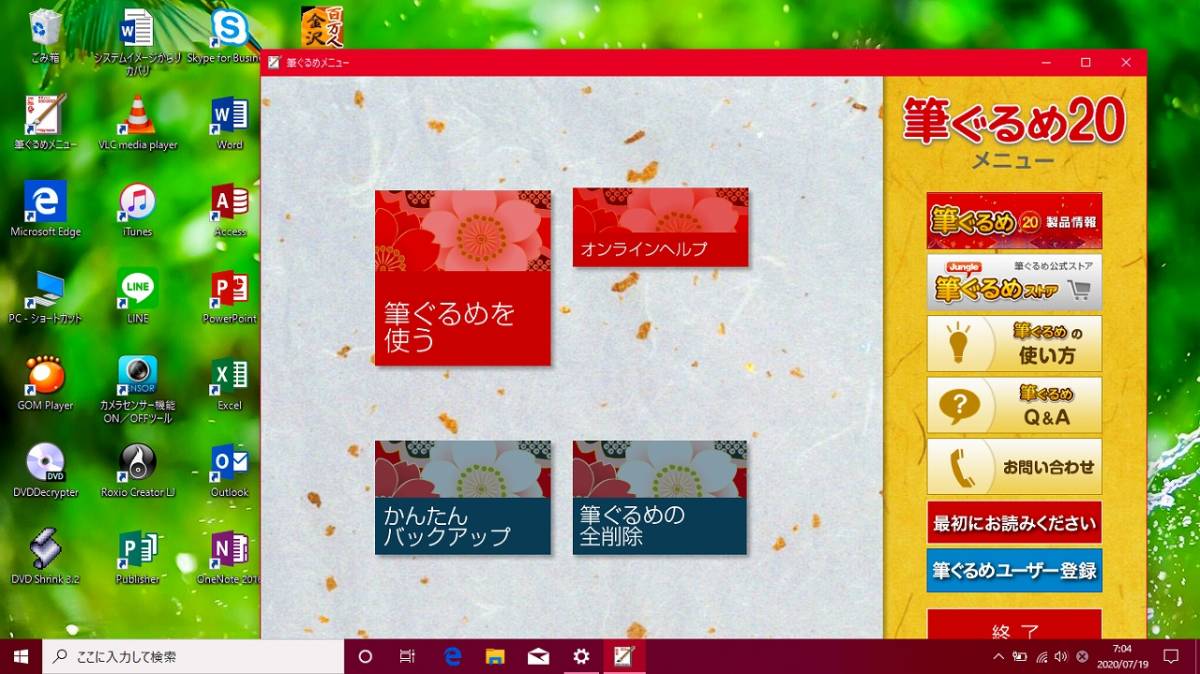Open Task View on taskbar
Viewport: 1200px width, 674px height.
click(x=407, y=656)
